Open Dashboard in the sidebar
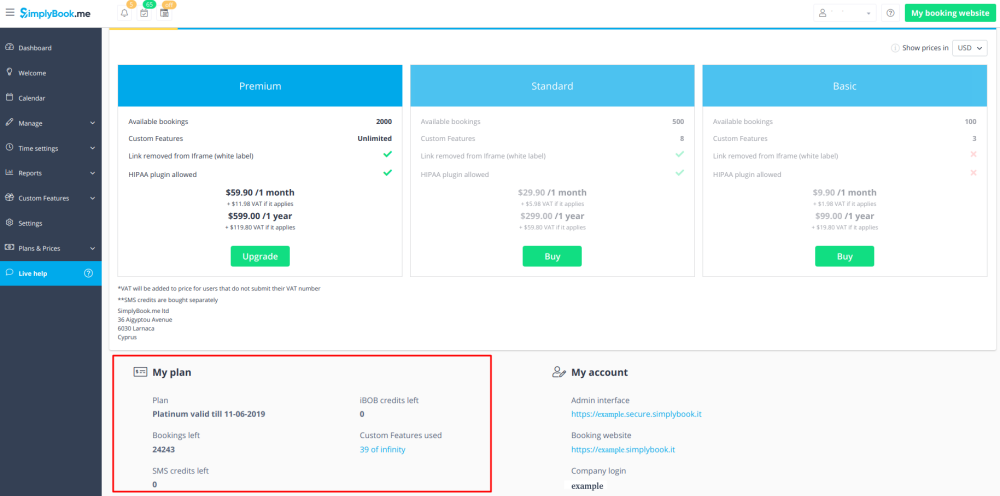The image size is (1000, 496). coord(35,48)
